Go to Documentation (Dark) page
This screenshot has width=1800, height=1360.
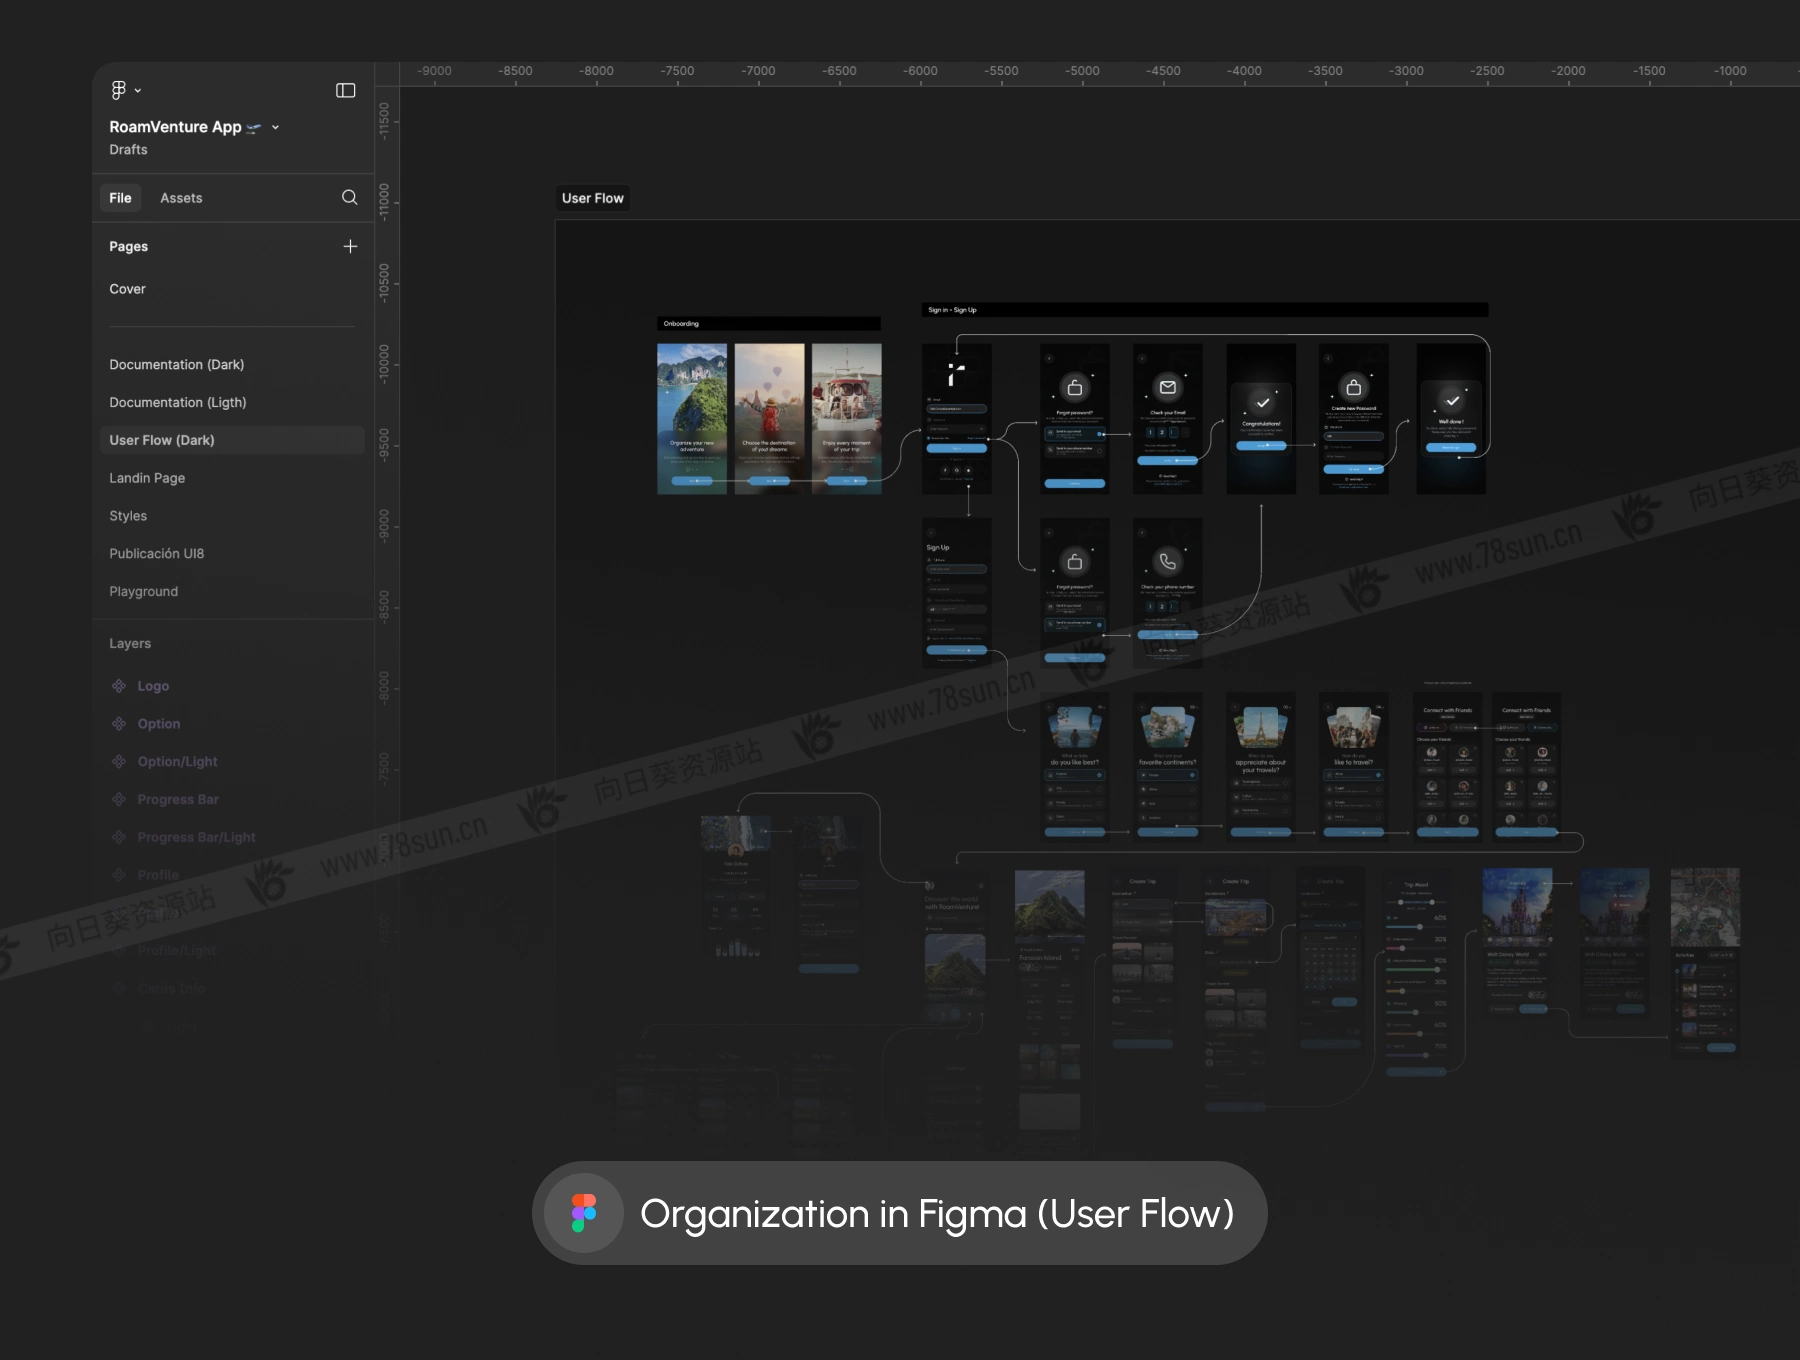176,365
